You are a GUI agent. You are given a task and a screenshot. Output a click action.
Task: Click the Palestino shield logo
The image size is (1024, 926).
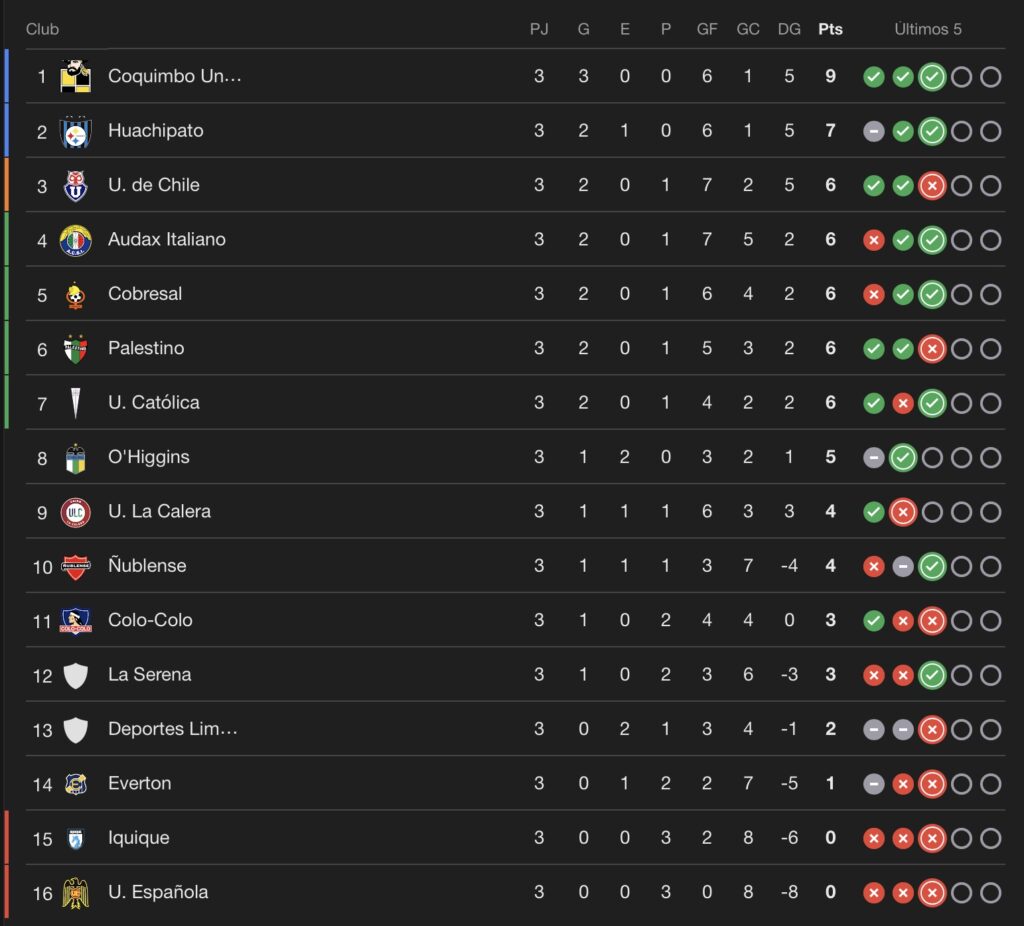pos(75,349)
